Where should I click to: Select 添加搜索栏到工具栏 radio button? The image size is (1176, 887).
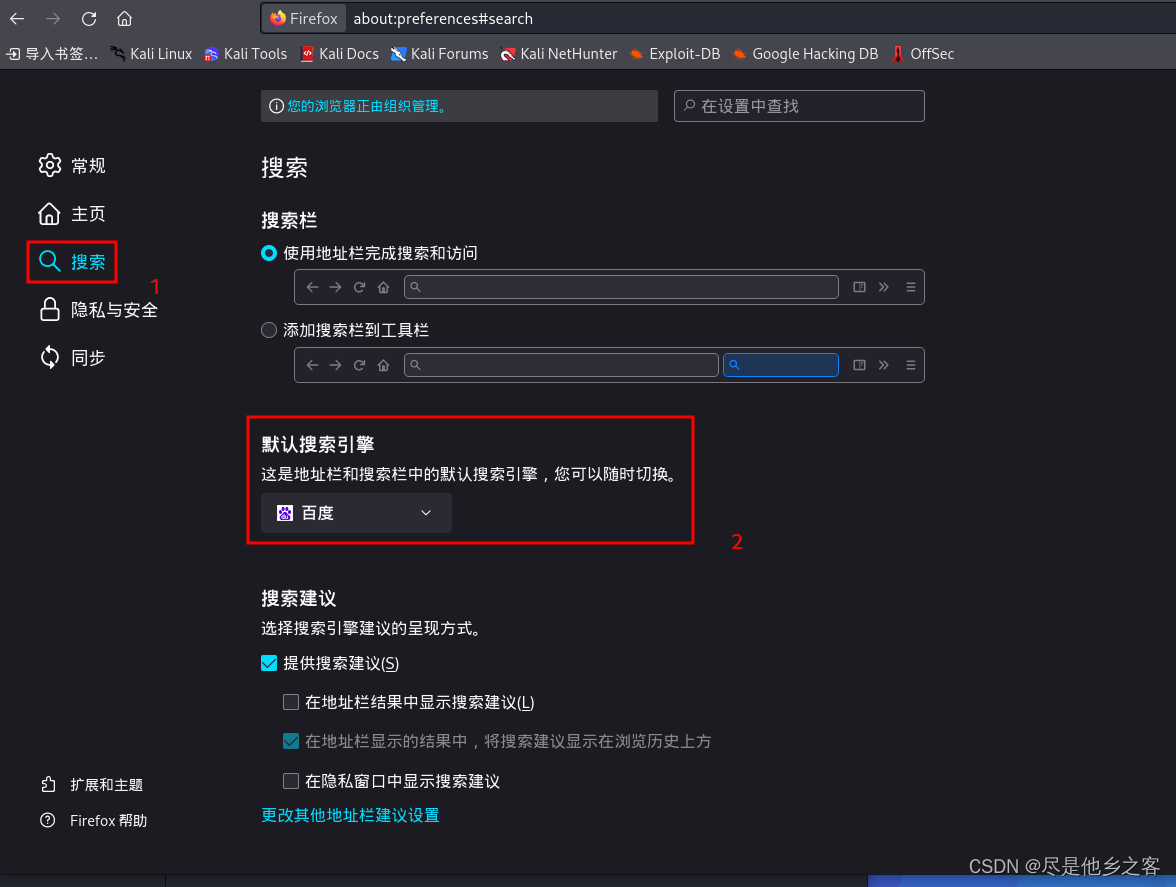point(268,330)
